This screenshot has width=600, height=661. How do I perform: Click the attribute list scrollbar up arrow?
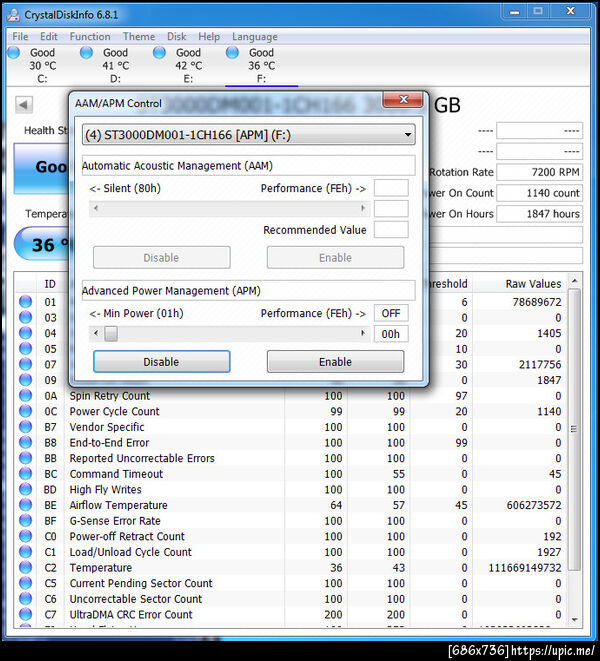pos(574,281)
